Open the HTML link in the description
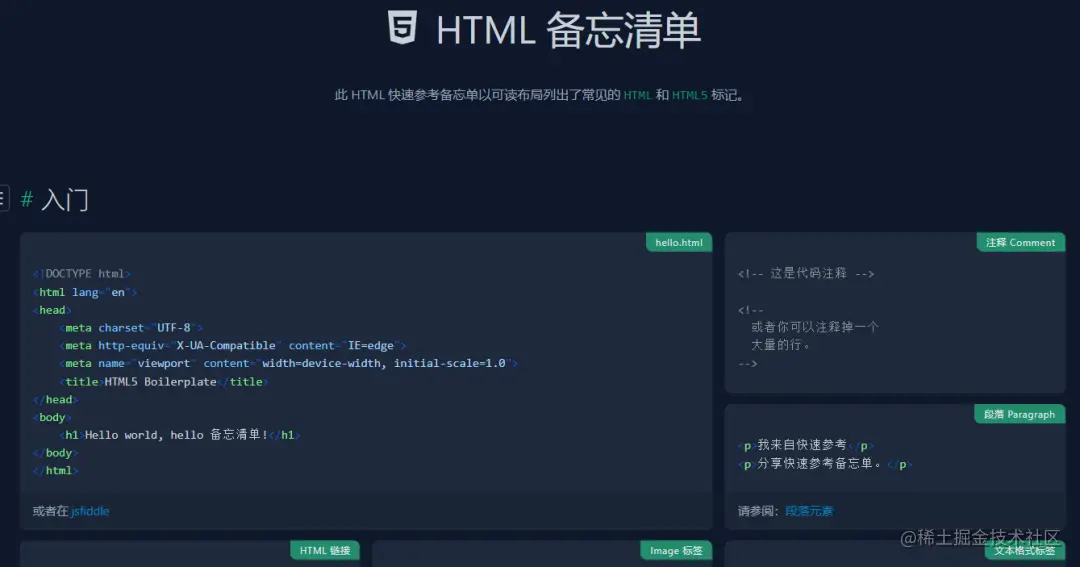 coord(637,95)
